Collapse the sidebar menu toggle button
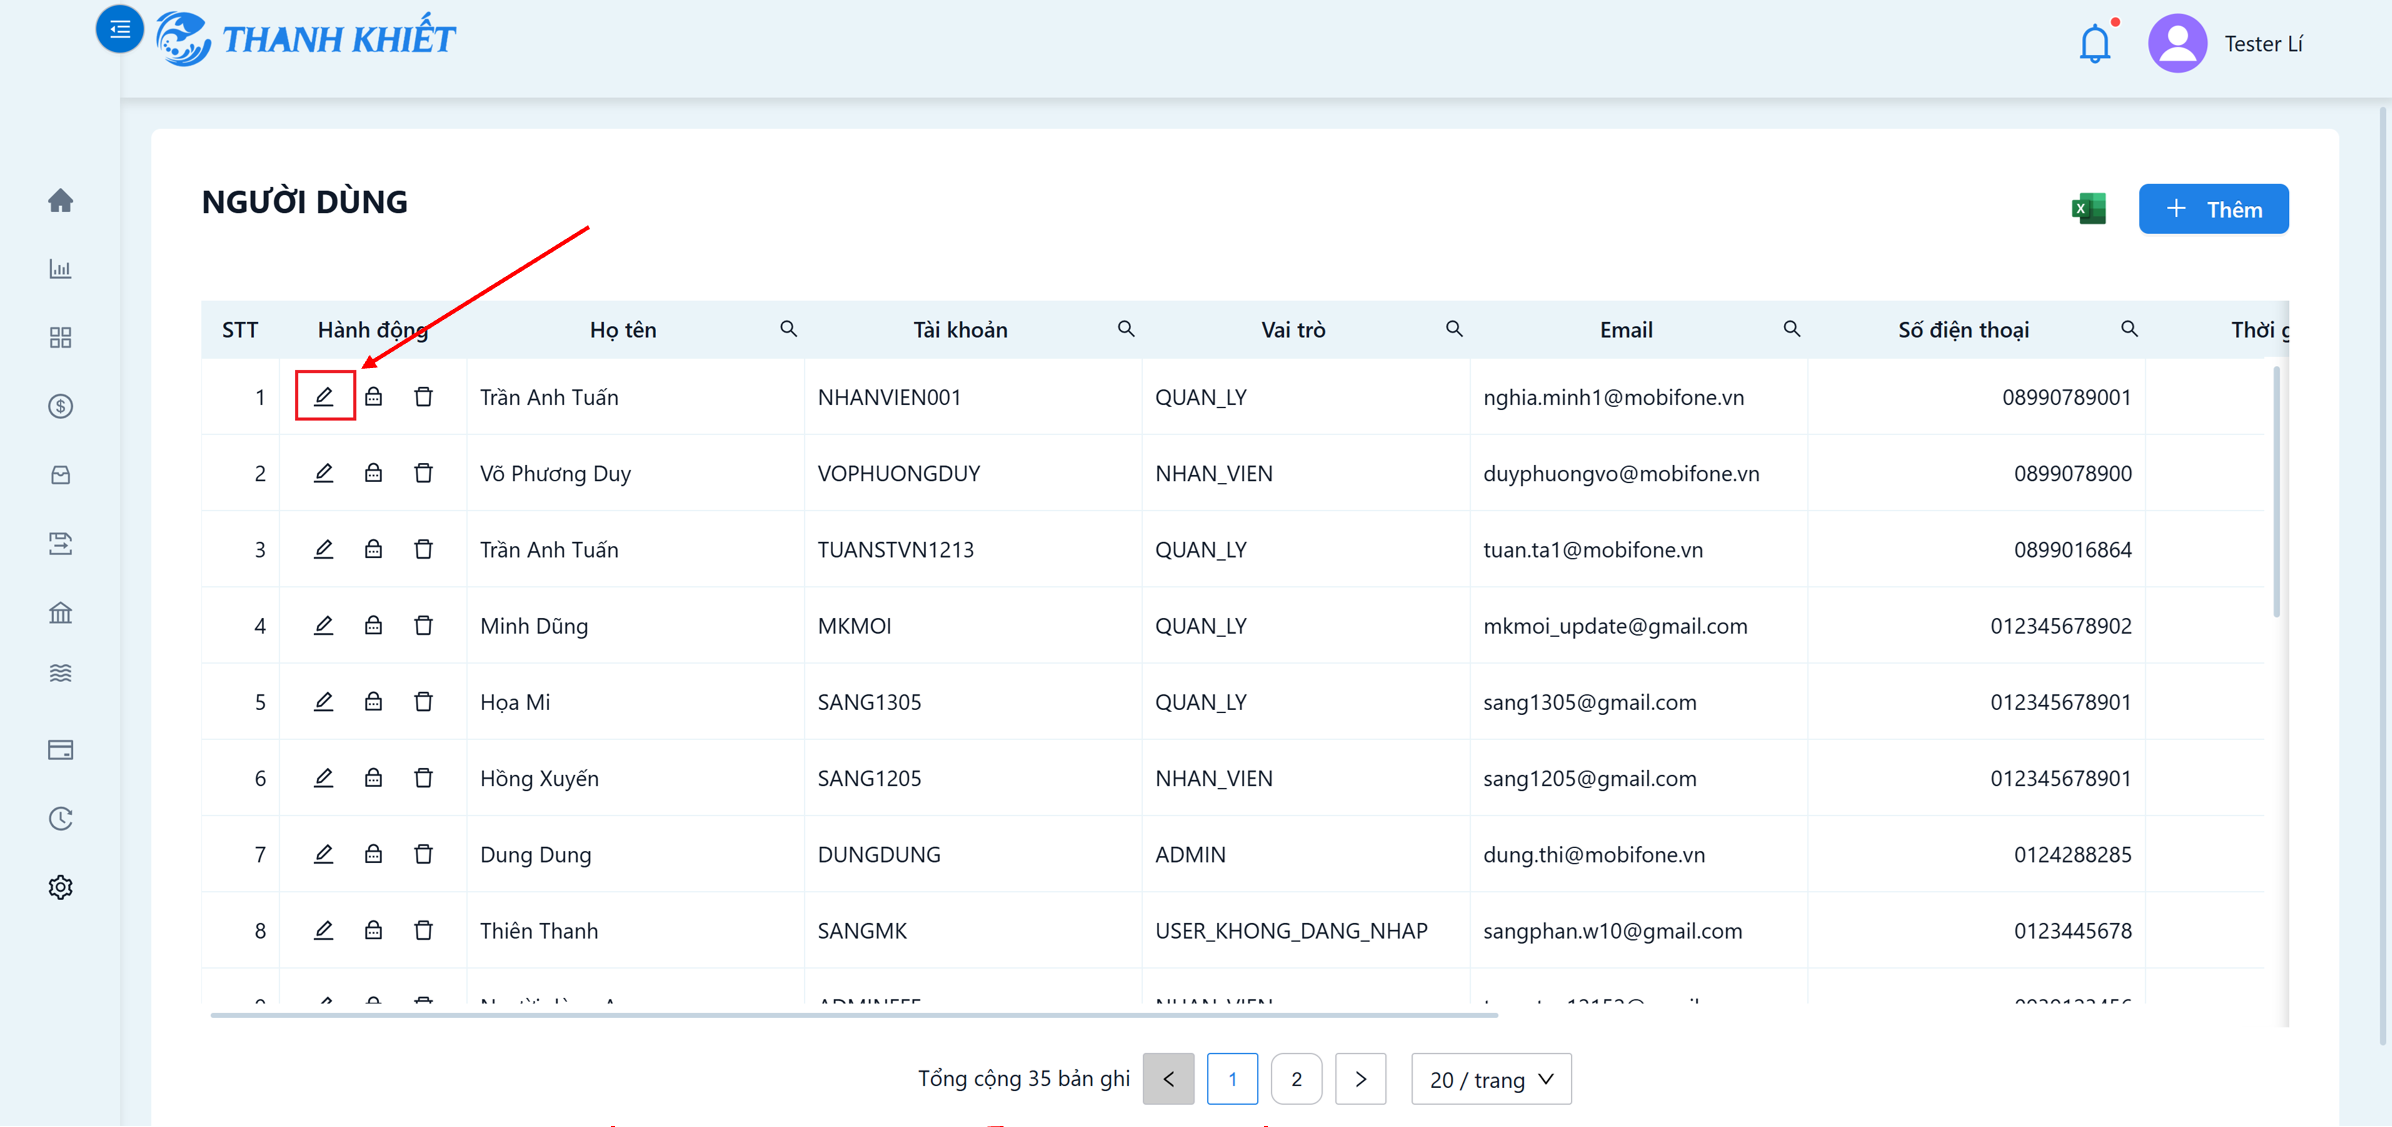Screen dimensions: 2392x1127 point(119,29)
